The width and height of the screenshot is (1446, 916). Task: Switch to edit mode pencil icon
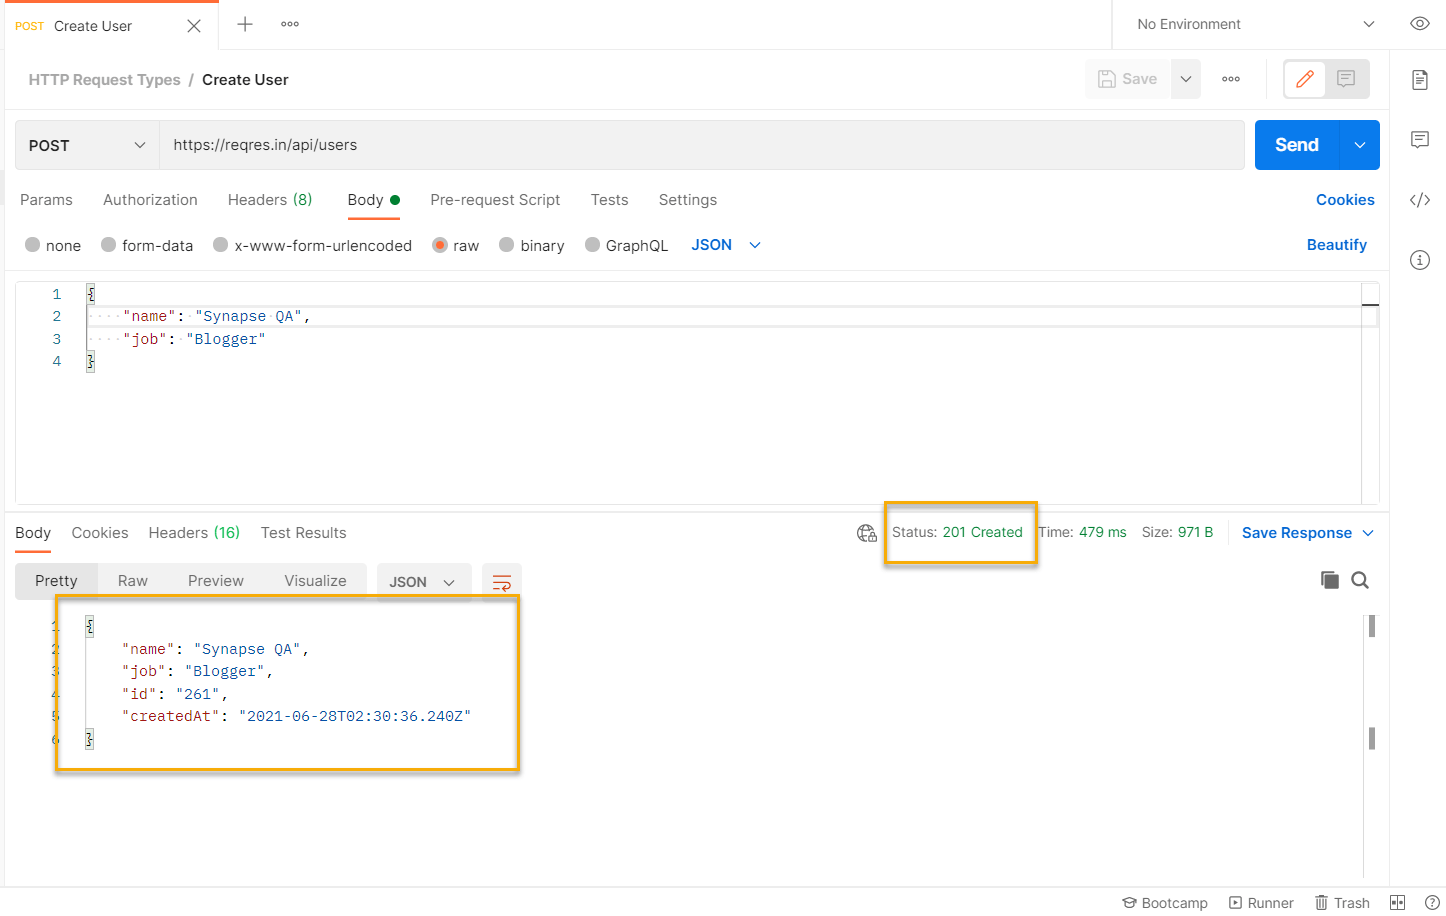[x=1305, y=79]
